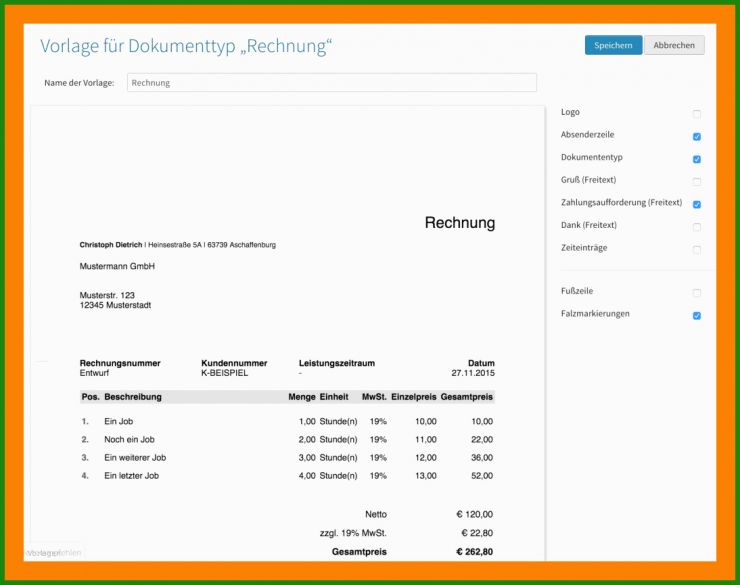
Task: Click the Netto amount '€ 120,00'
Action: point(474,514)
